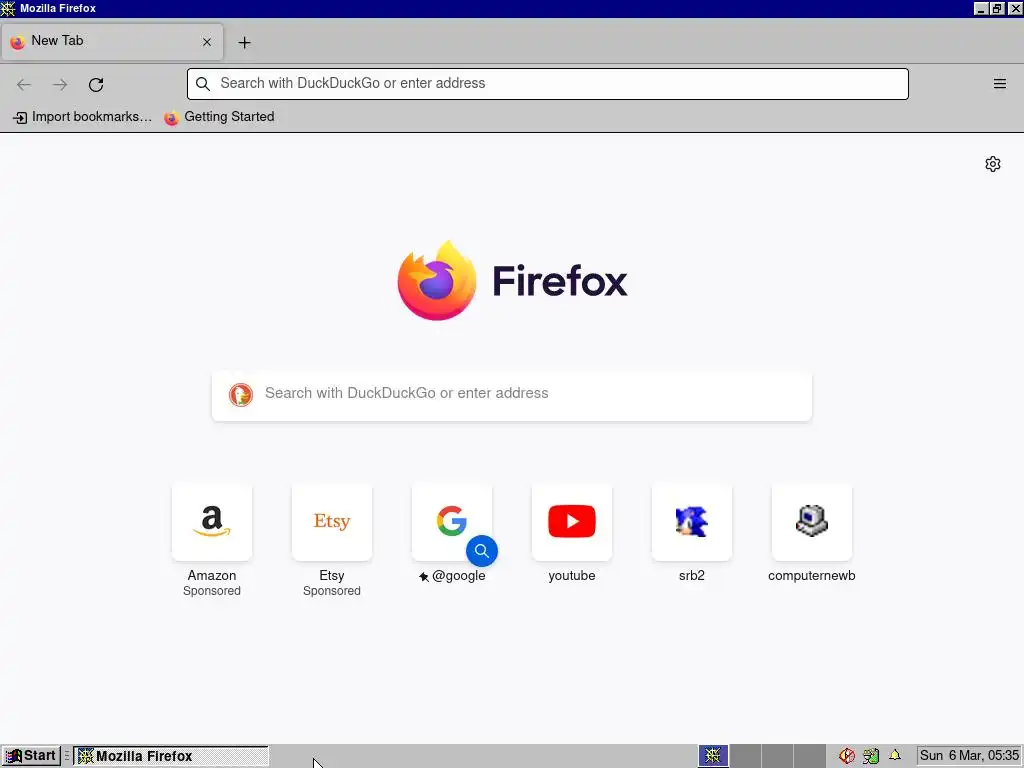Focus the page's DuckDuckGo search box
The height and width of the screenshot is (768, 1024).
[x=512, y=396]
